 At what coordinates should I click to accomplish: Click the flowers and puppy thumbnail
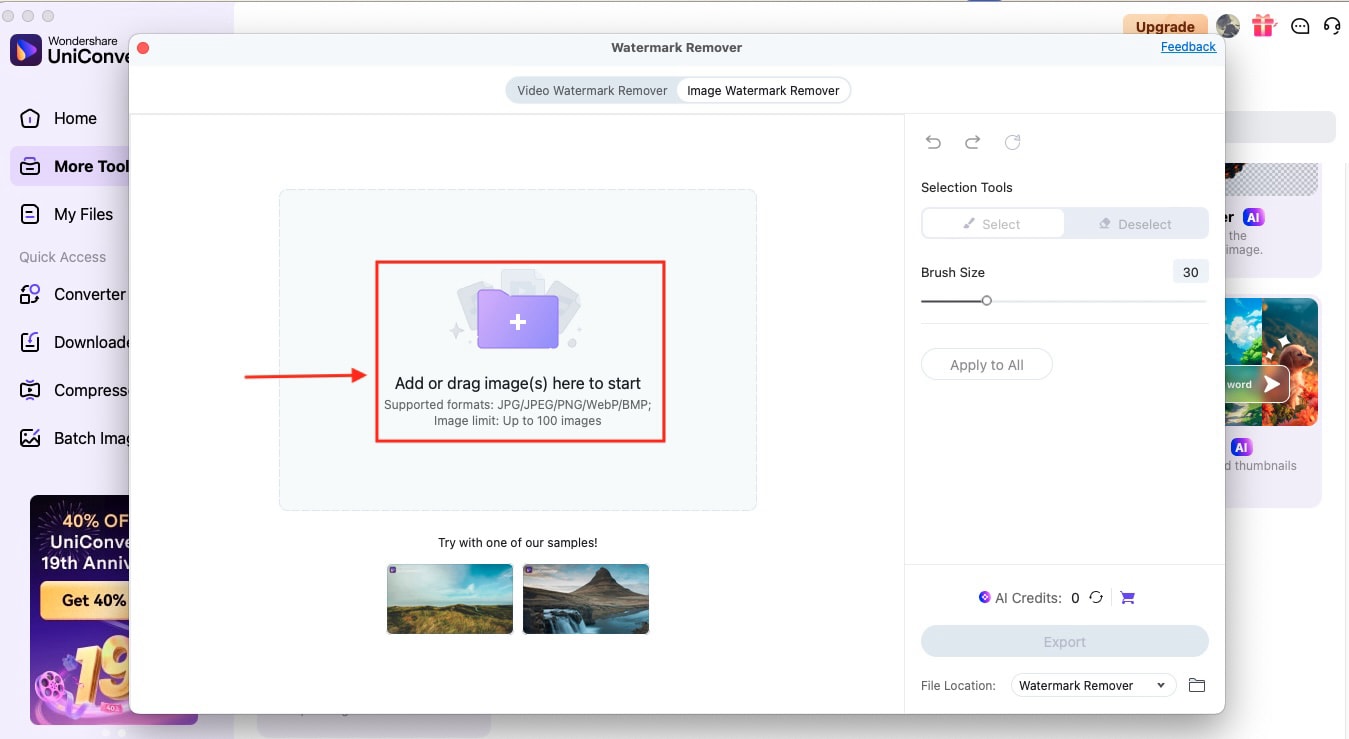pos(1272,361)
